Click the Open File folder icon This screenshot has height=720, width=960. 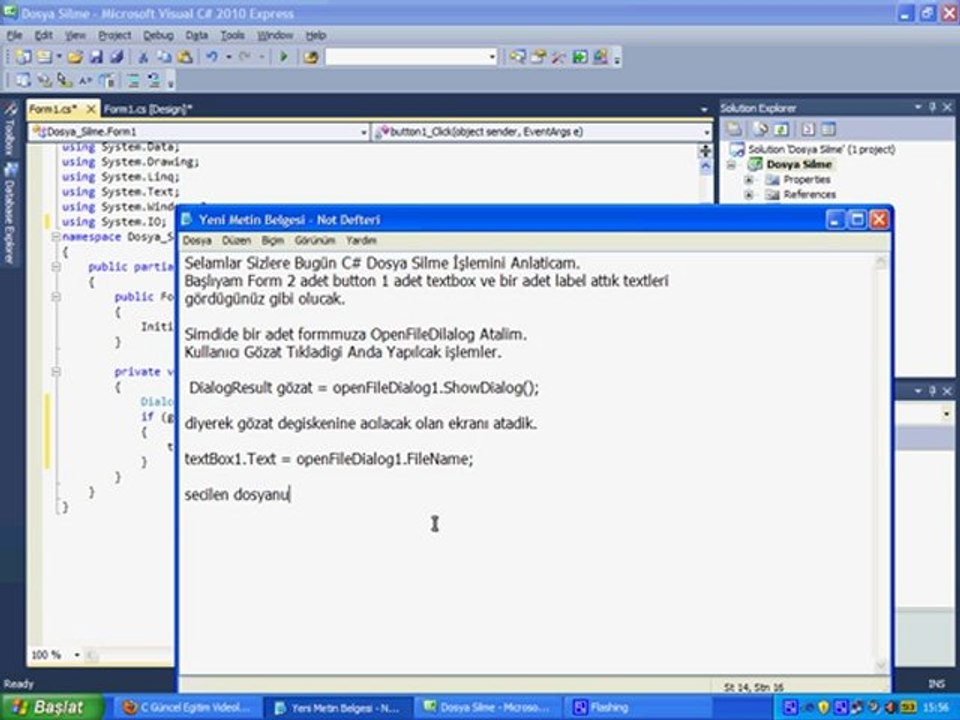coord(75,57)
